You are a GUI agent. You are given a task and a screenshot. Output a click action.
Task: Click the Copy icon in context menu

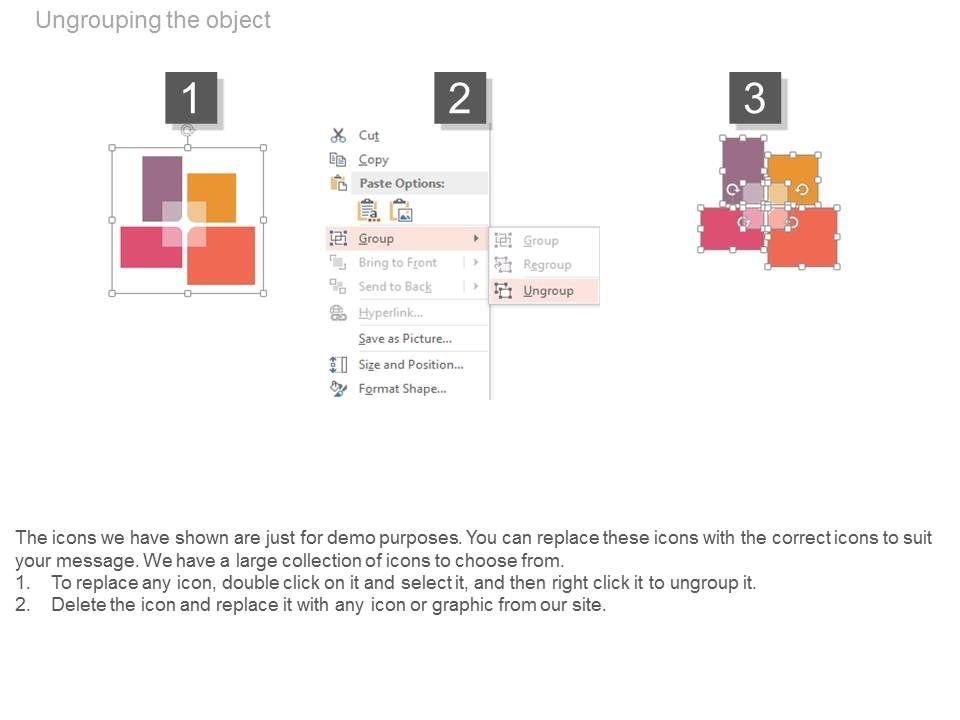[x=338, y=159]
